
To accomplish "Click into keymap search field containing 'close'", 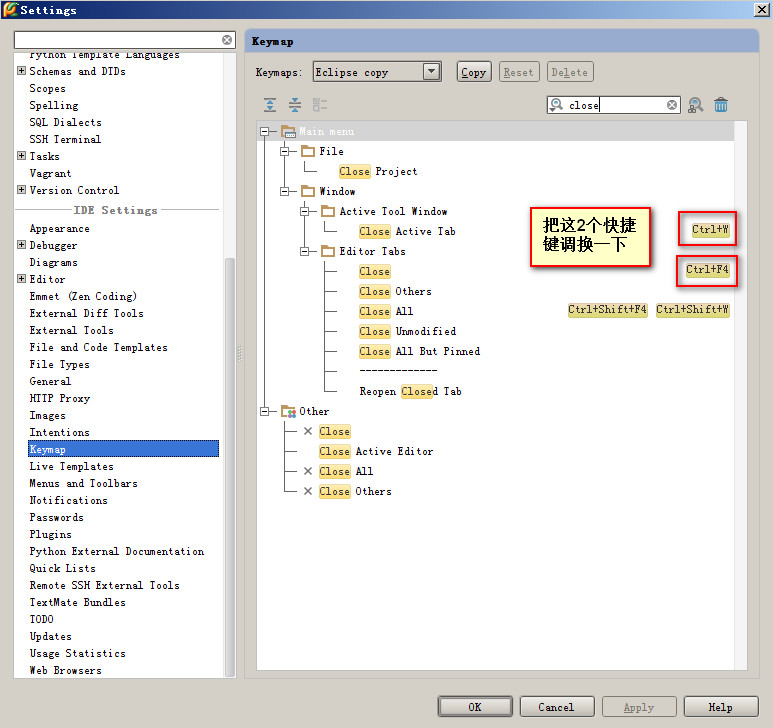I will pyautogui.click(x=616, y=105).
